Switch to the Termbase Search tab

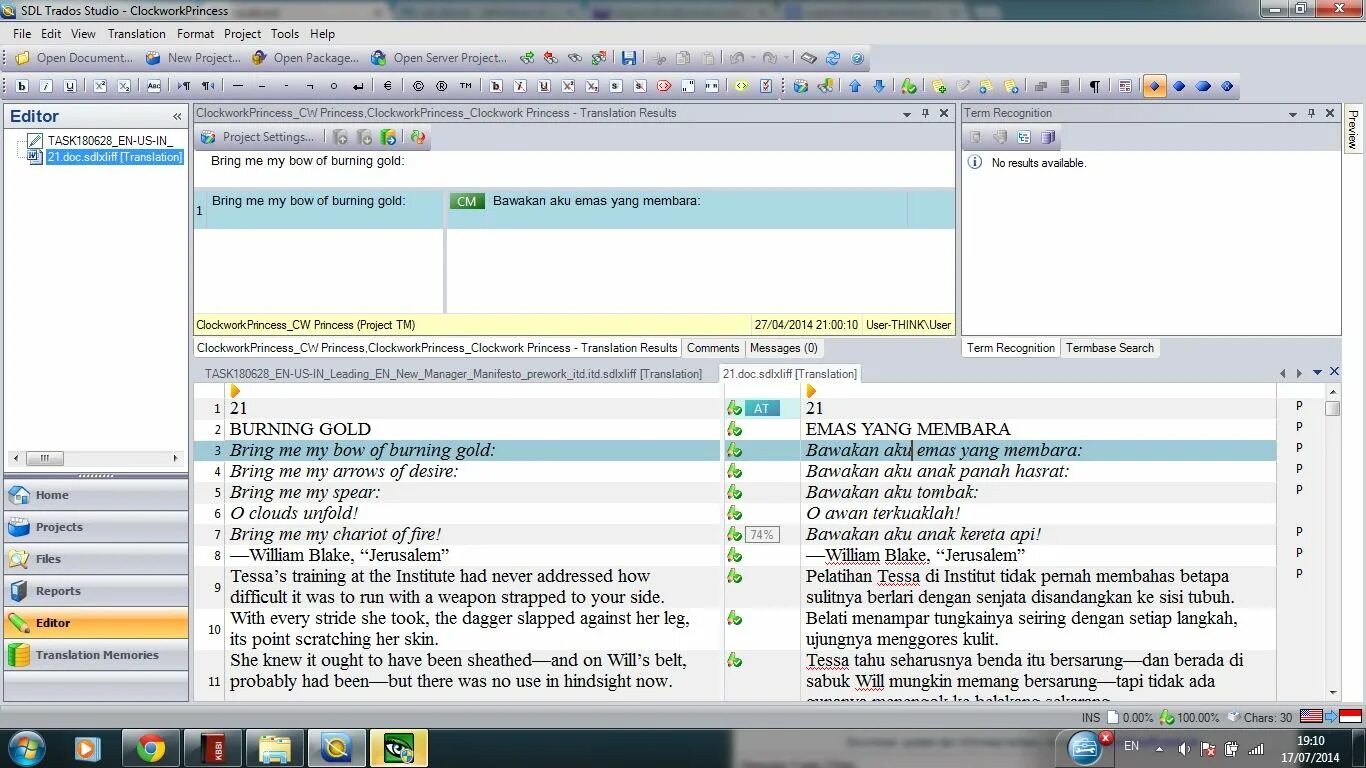(x=1109, y=348)
